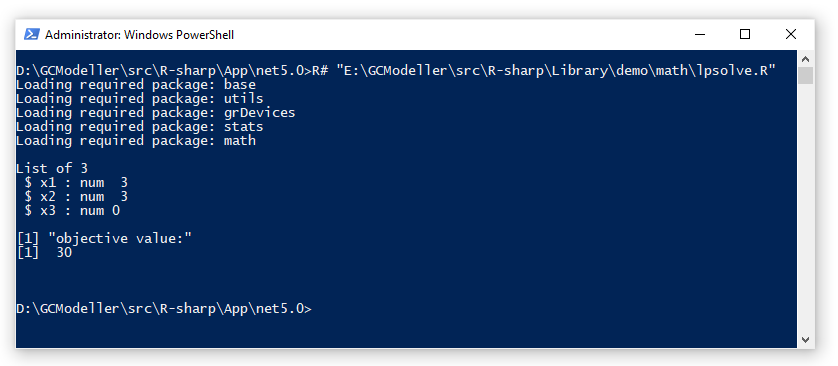Close the Windows PowerShell window
The height and width of the screenshot is (366, 838).
coord(791,34)
